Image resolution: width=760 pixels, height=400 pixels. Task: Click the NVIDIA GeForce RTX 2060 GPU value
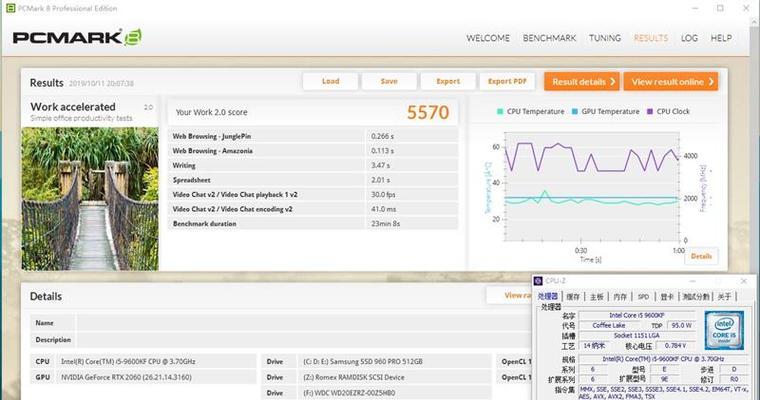126,377
